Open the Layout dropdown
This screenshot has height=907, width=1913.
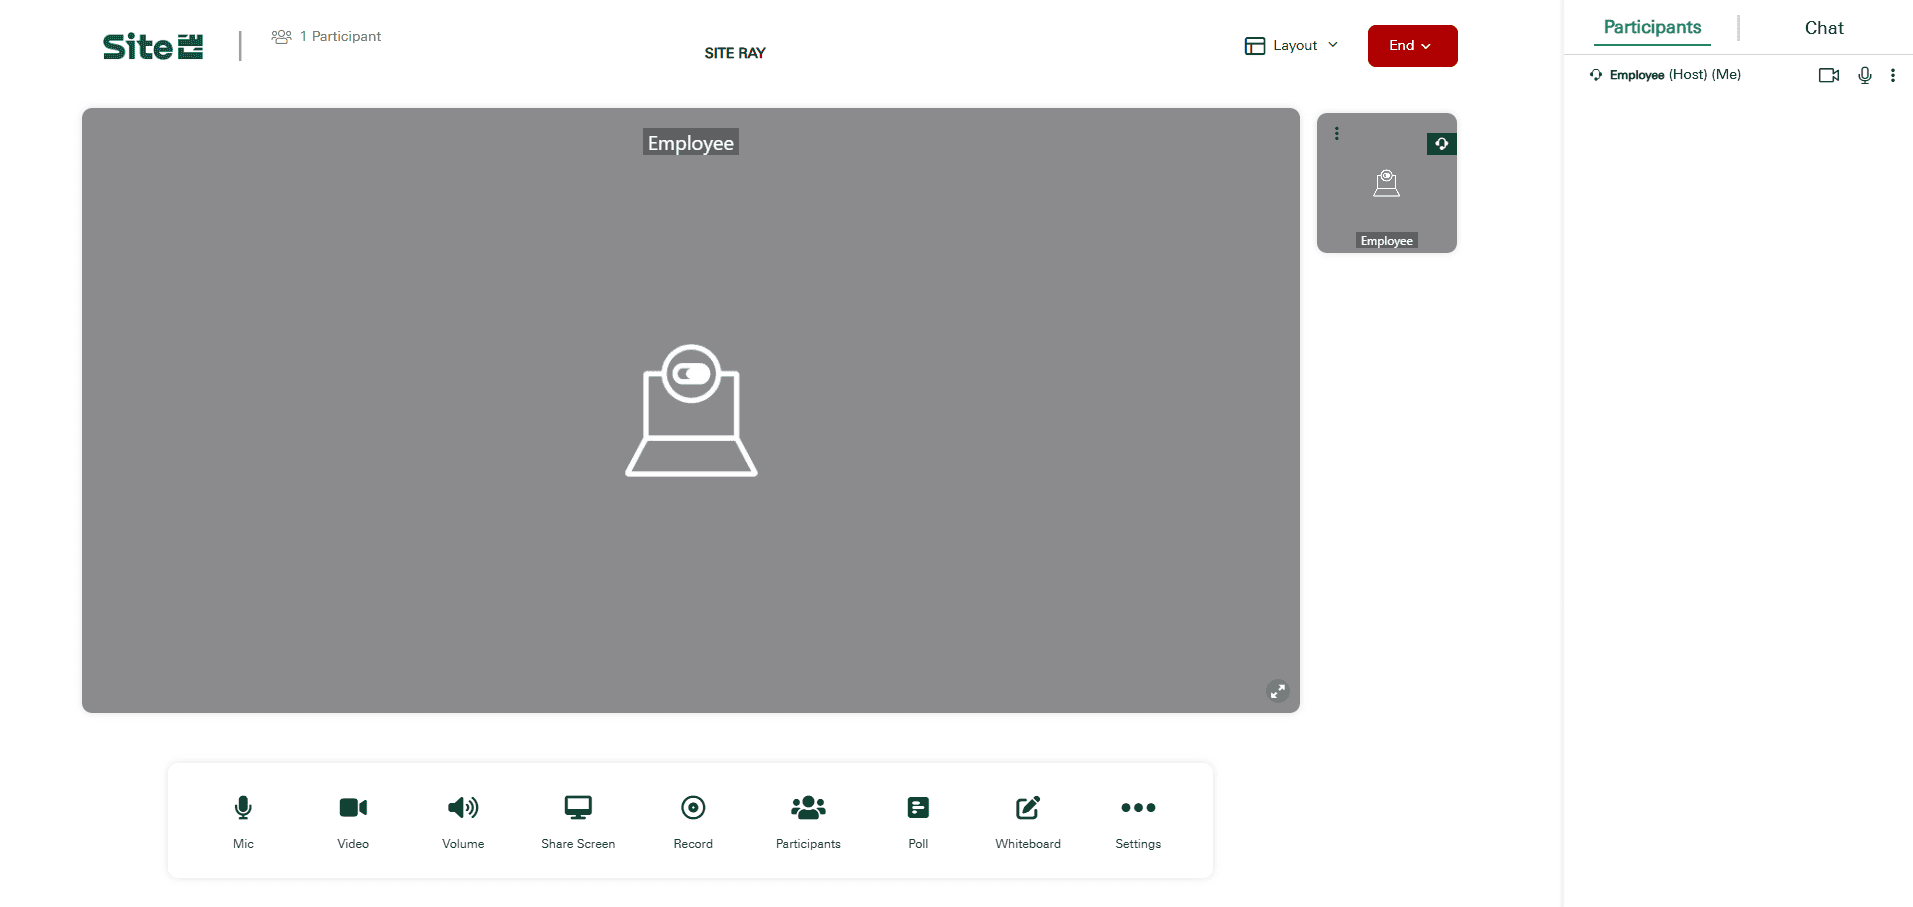click(1291, 46)
